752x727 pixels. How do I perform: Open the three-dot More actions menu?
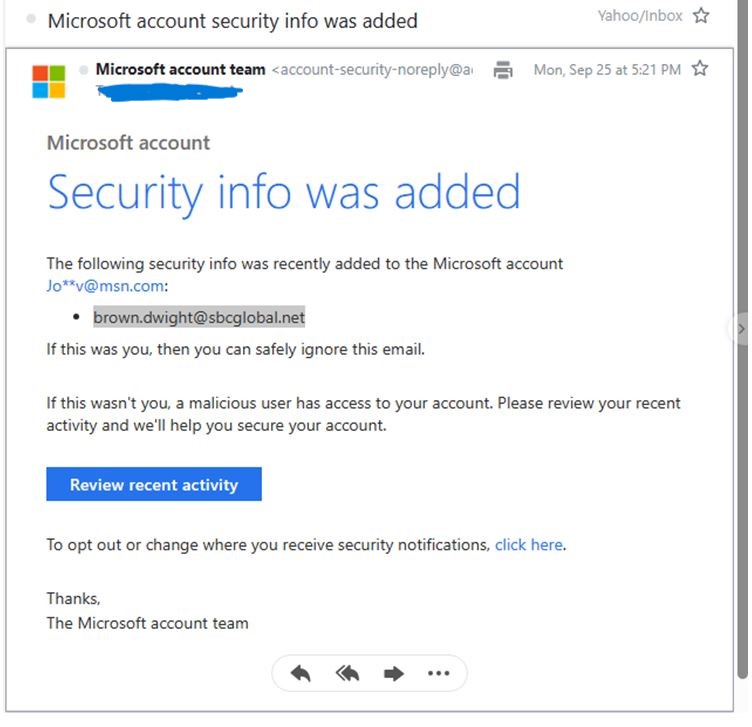click(439, 674)
